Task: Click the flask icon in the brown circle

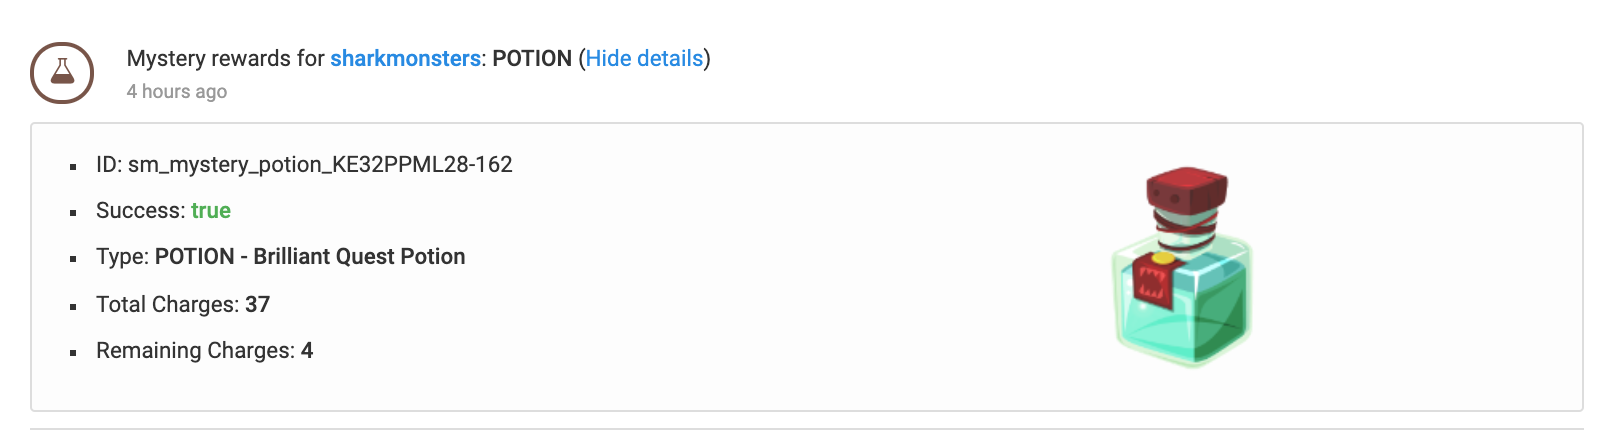Action: [62, 73]
